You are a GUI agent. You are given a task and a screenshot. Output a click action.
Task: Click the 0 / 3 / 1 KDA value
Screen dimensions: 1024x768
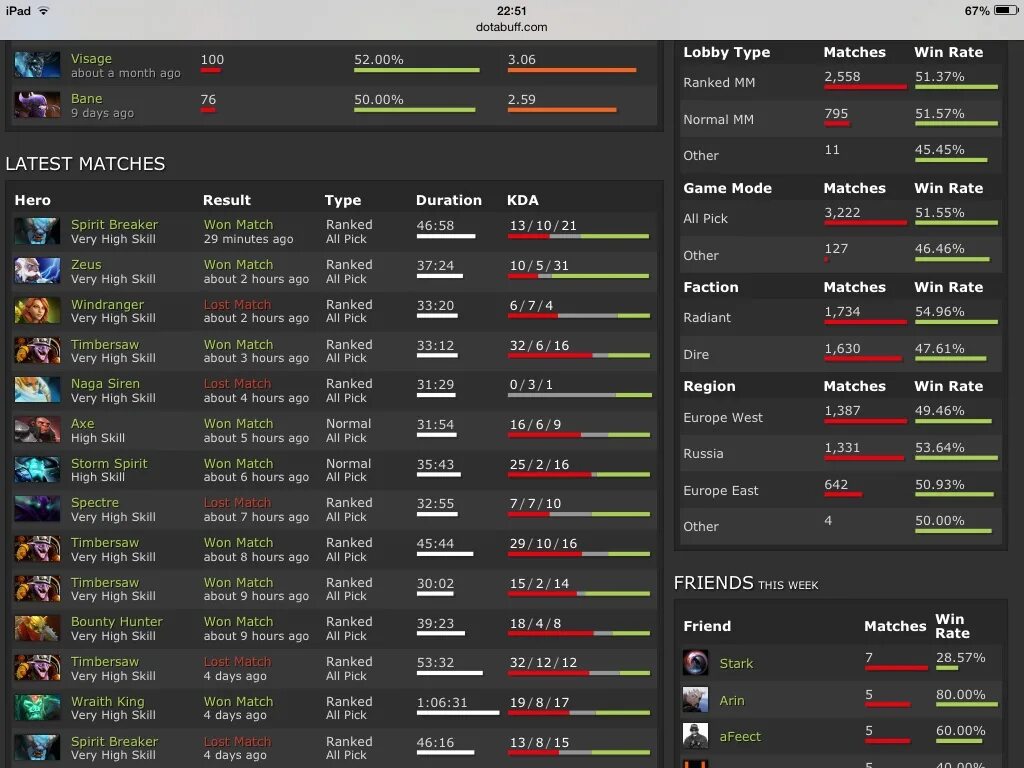[x=531, y=385]
